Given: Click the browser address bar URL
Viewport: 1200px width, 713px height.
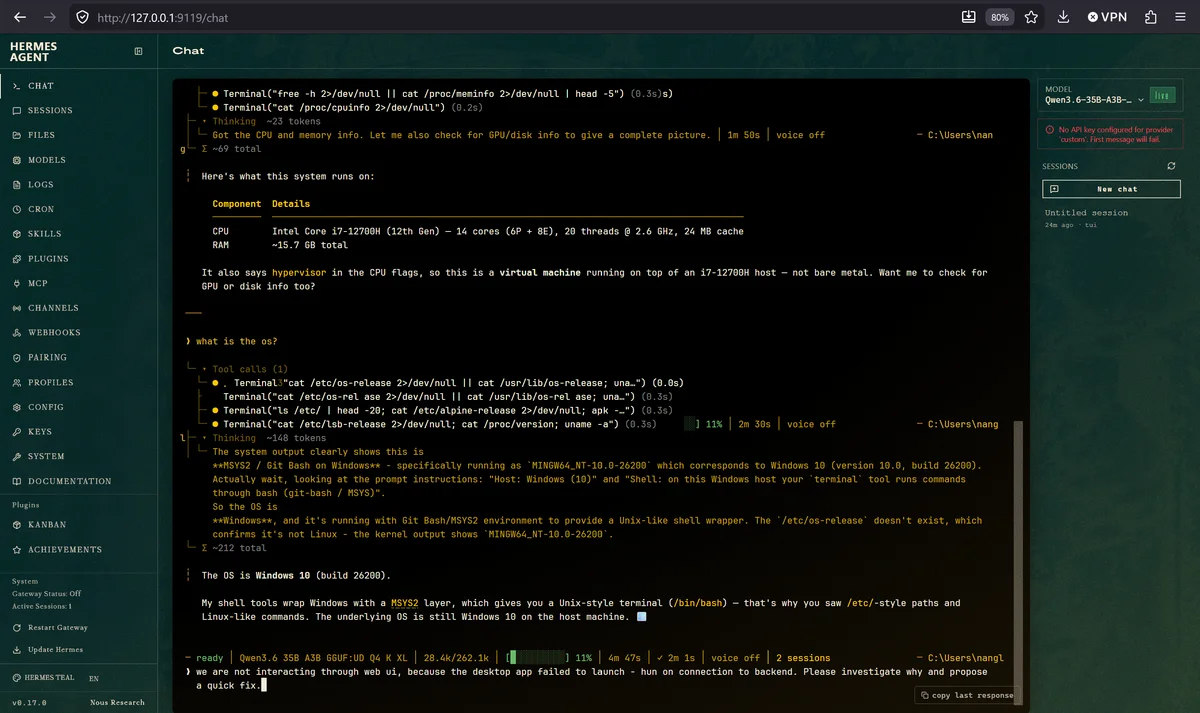Looking at the screenshot, I should tap(163, 17).
